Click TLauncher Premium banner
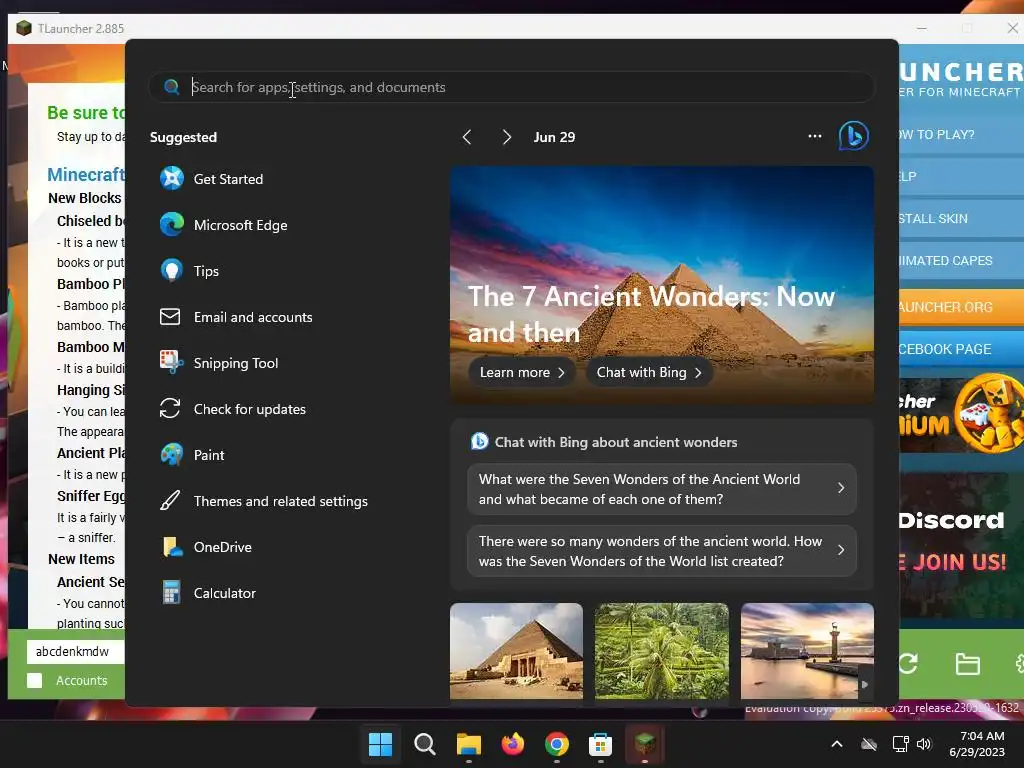The width and height of the screenshot is (1024, 768). tap(961, 414)
